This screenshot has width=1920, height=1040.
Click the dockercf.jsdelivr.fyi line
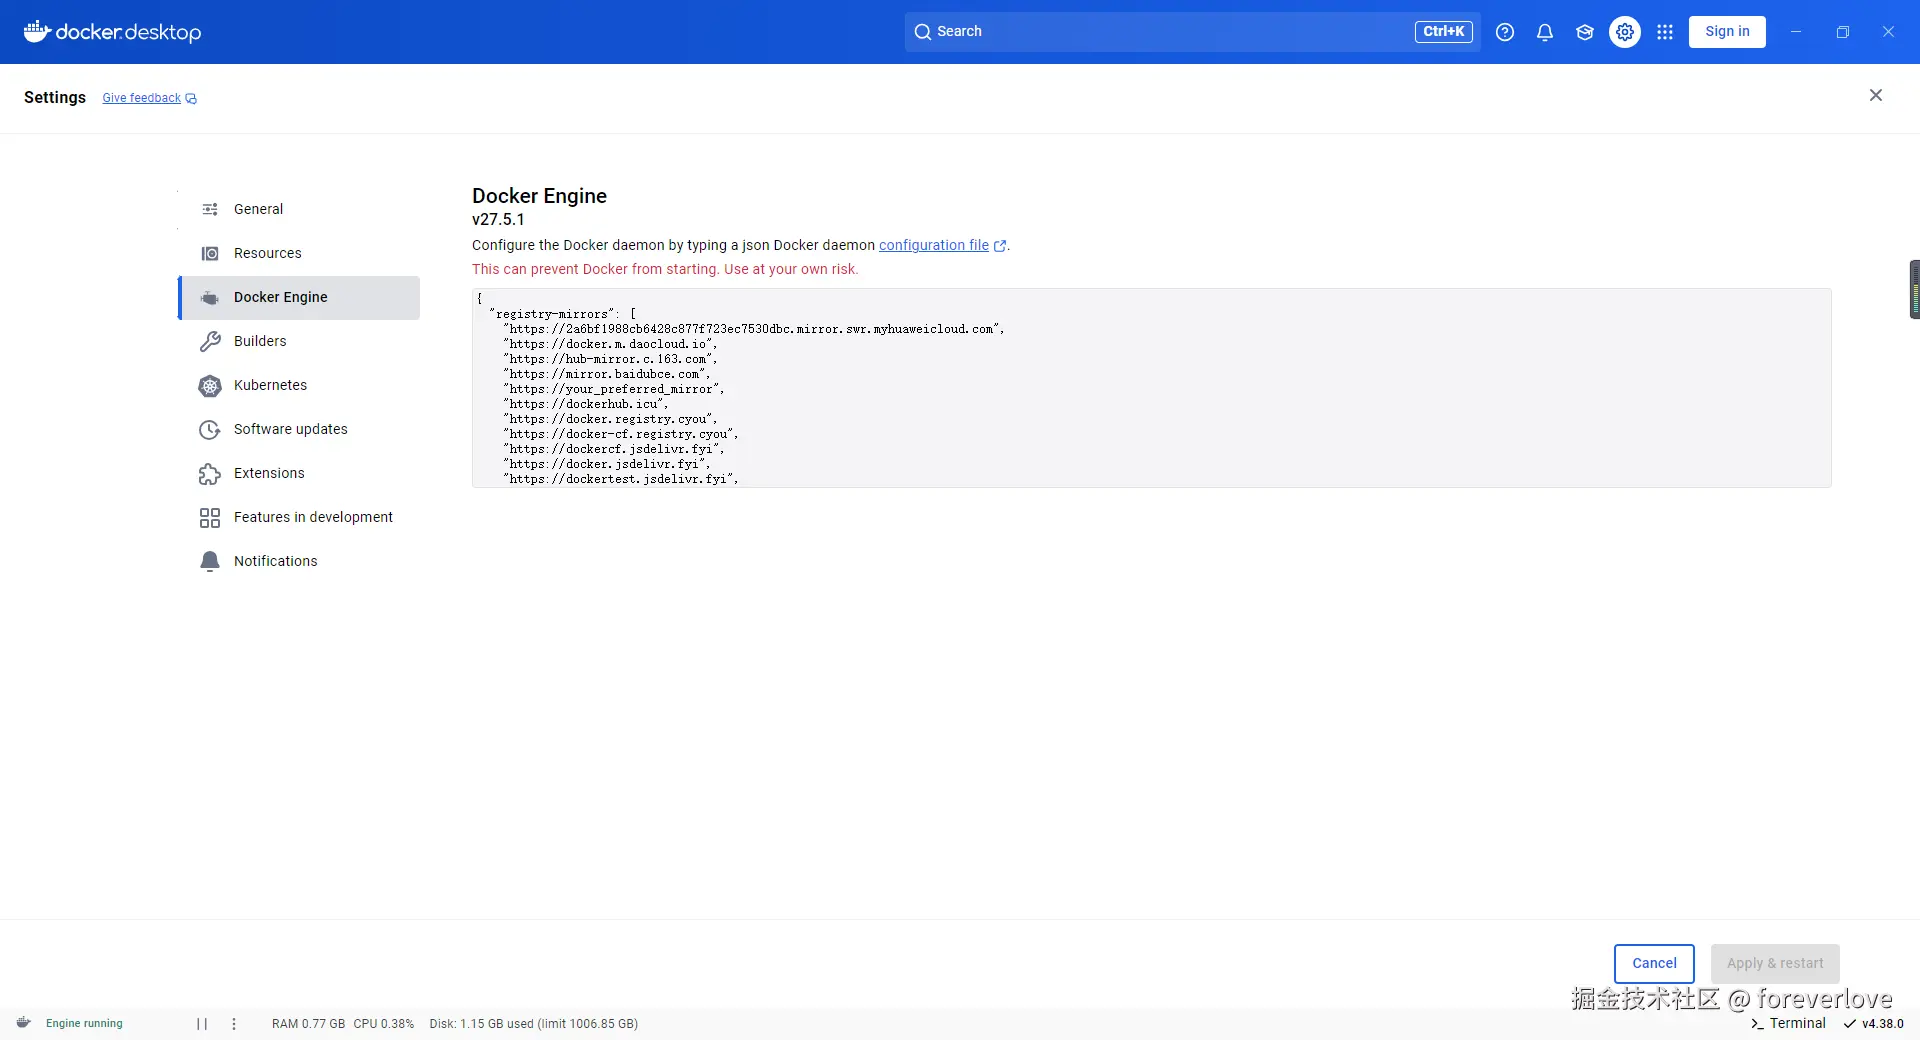click(614, 449)
